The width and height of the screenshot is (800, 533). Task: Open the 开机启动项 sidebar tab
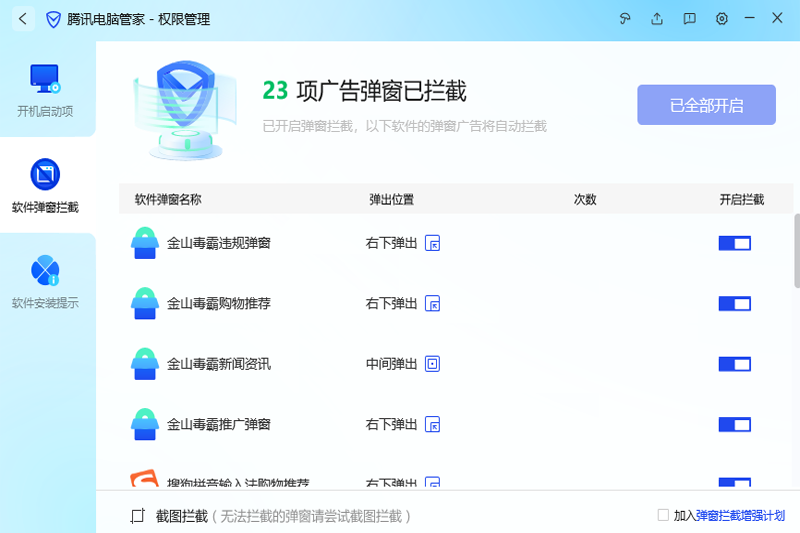click(46, 89)
